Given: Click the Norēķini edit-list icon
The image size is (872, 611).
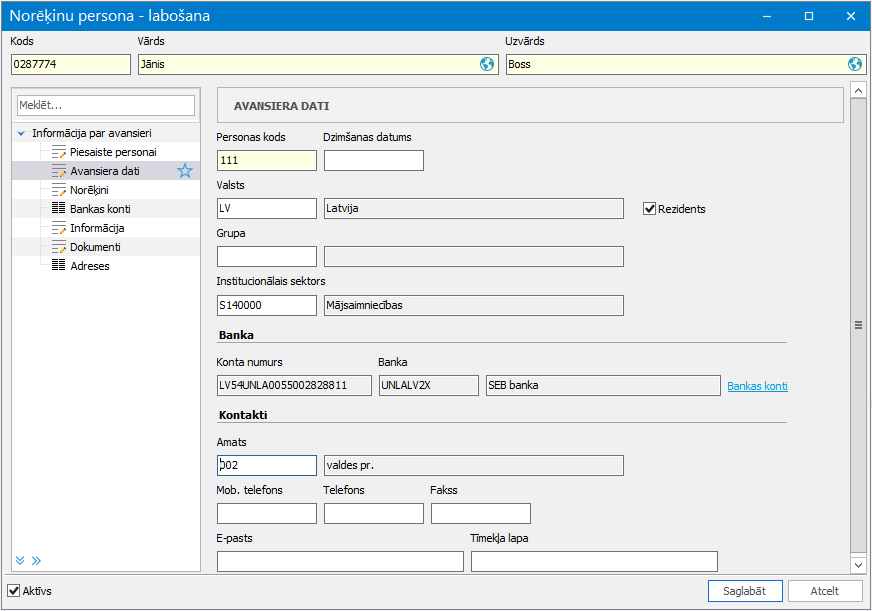Looking at the screenshot, I should [x=58, y=190].
